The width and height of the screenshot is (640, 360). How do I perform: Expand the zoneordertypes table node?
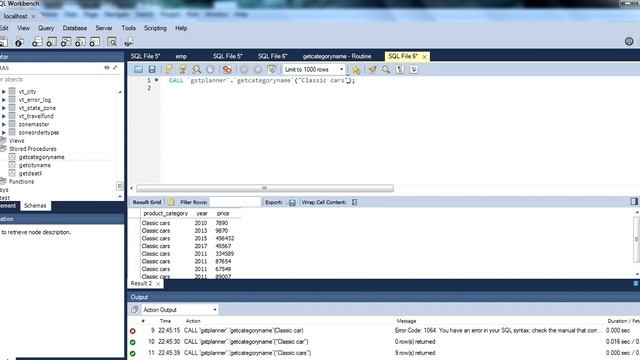(4, 132)
